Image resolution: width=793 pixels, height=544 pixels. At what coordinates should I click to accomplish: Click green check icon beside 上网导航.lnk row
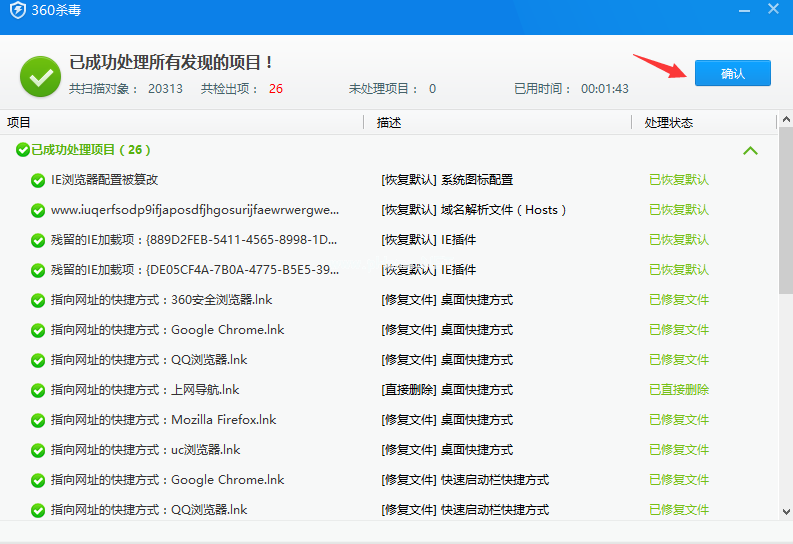(38, 391)
